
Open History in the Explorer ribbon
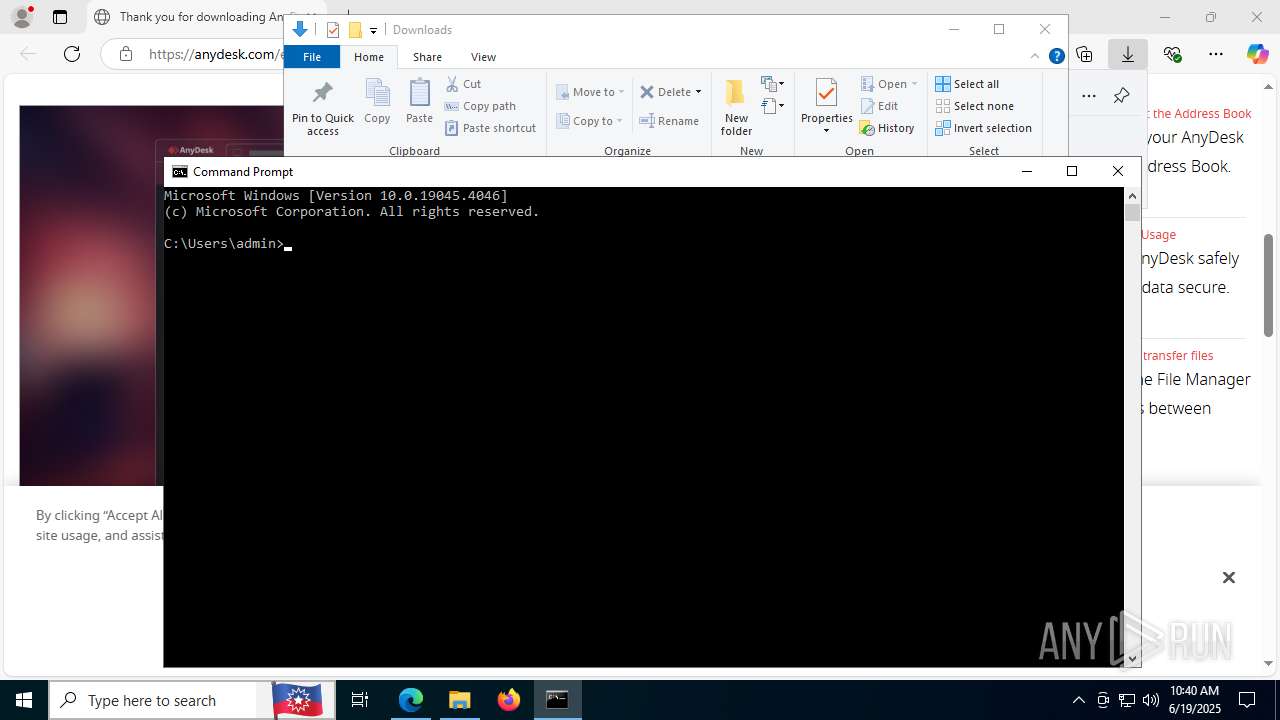887,128
